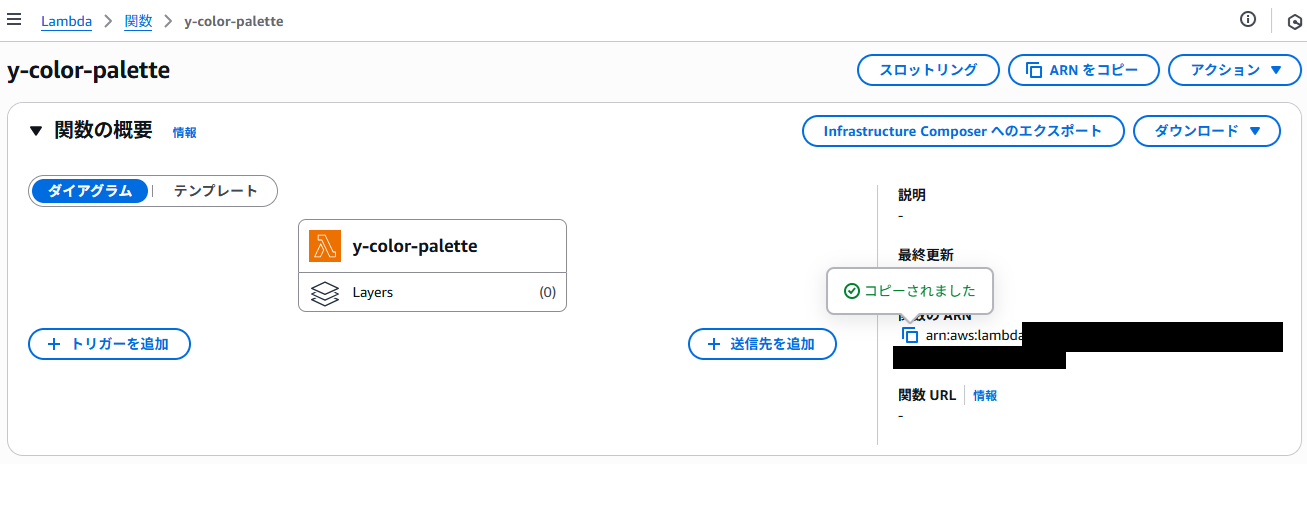Click the Layers stack icon
1307x505 pixels.
pos(325,293)
